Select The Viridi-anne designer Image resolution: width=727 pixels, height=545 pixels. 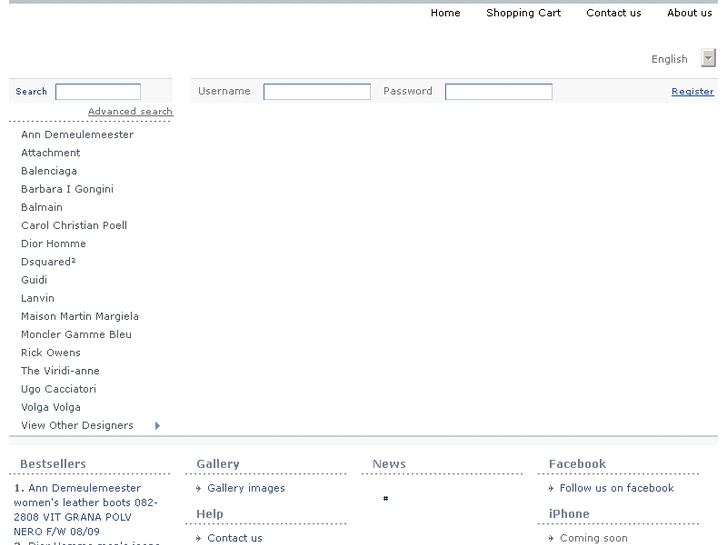[60, 371]
